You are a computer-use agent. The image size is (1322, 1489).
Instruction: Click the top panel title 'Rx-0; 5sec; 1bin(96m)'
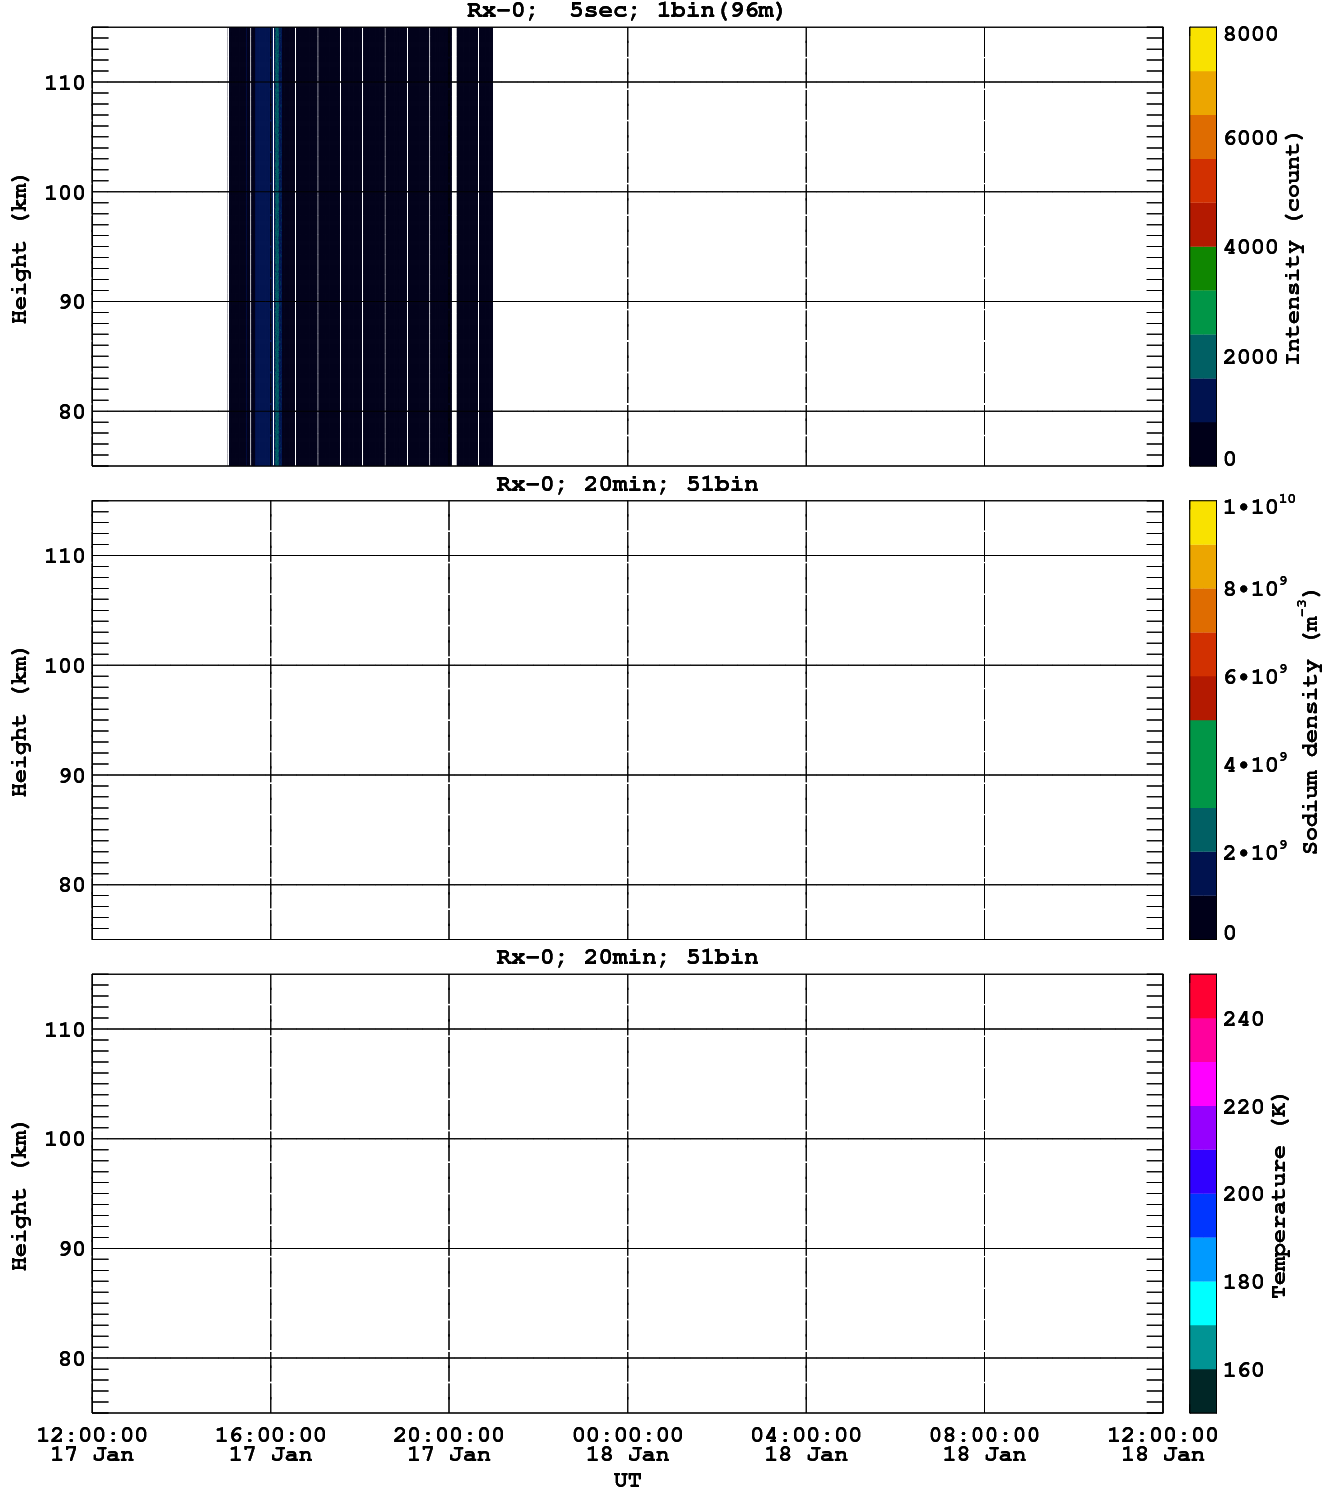click(x=625, y=11)
